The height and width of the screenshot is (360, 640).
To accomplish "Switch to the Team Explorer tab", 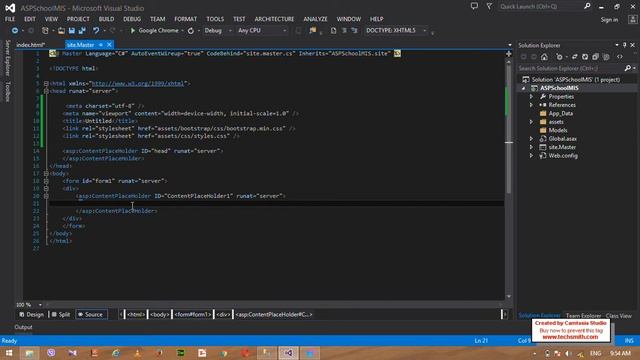I will (583, 316).
